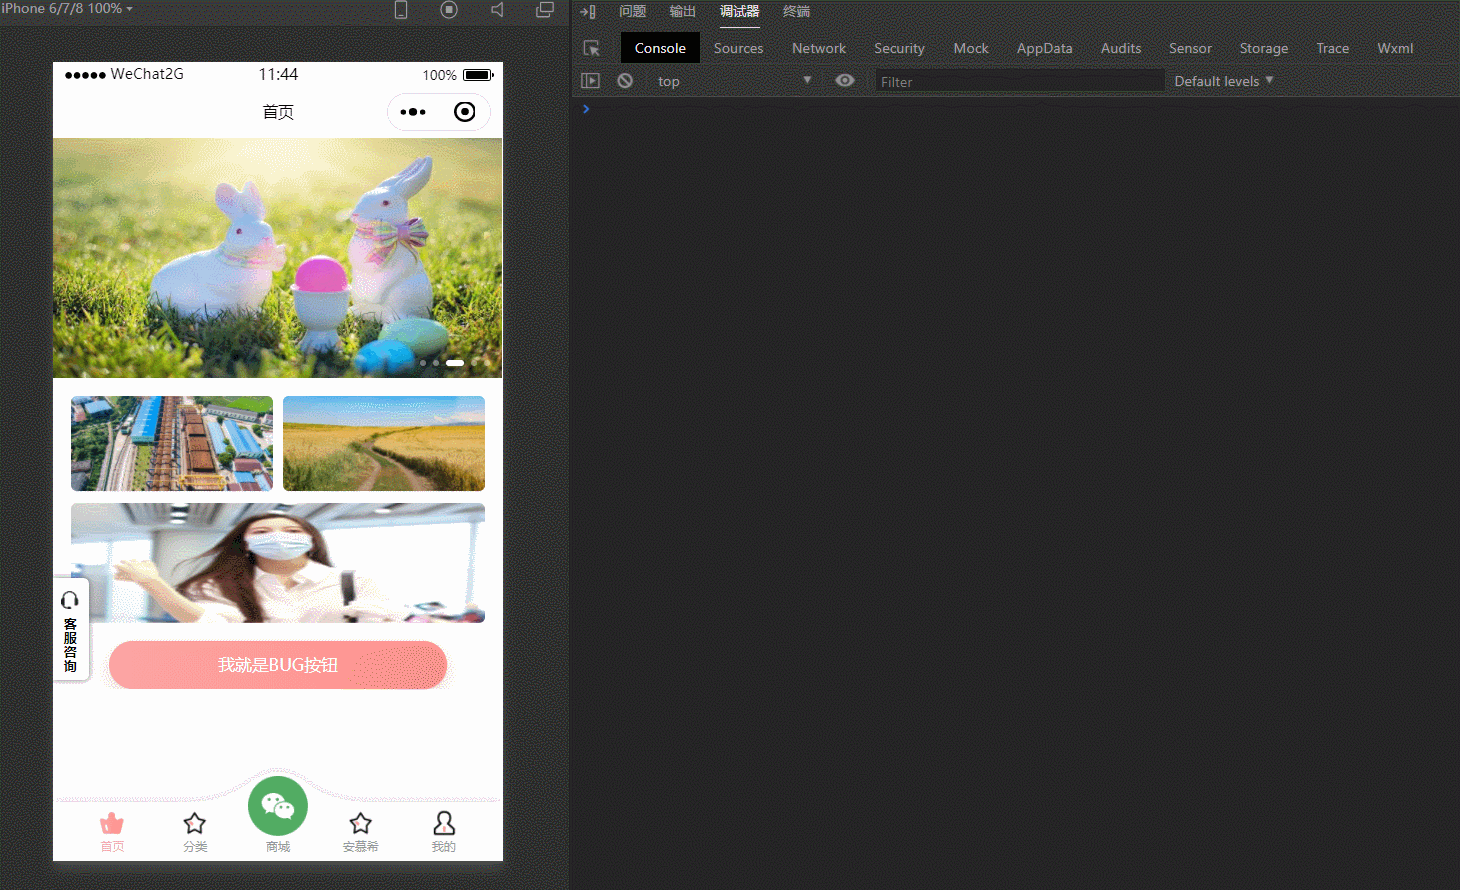Clear console with the ban icon

(x=625, y=81)
